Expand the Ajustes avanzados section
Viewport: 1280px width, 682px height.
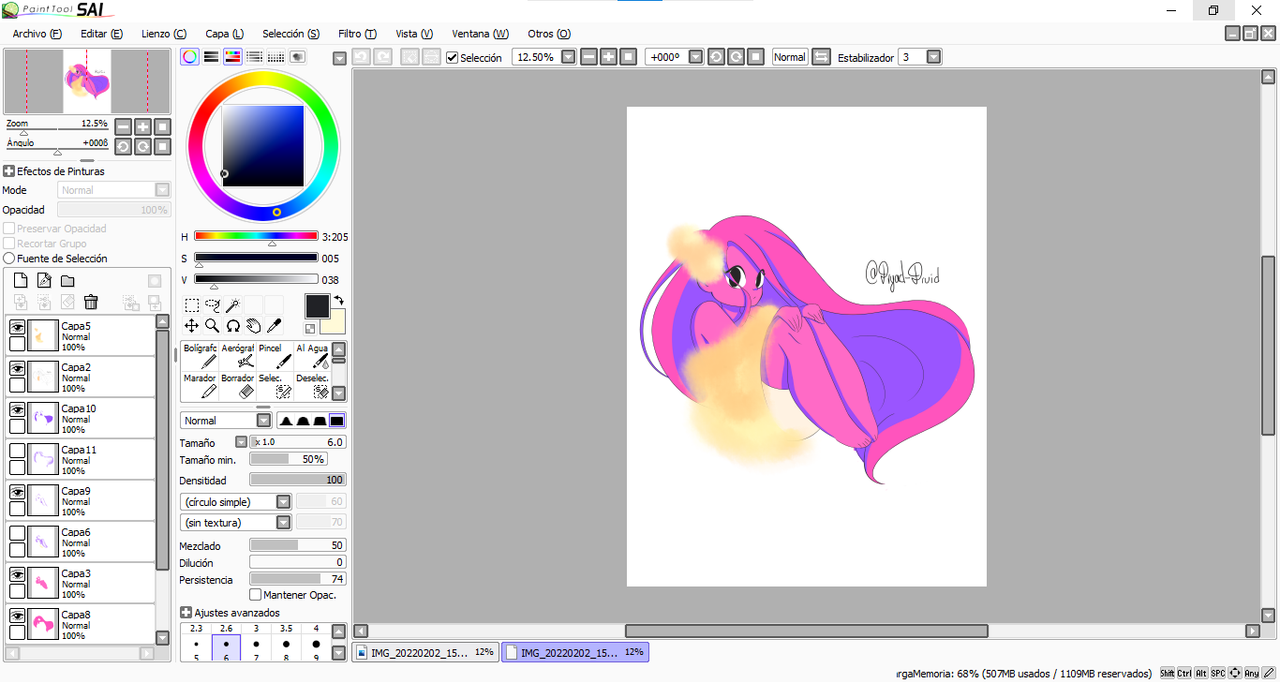[186, 612]
